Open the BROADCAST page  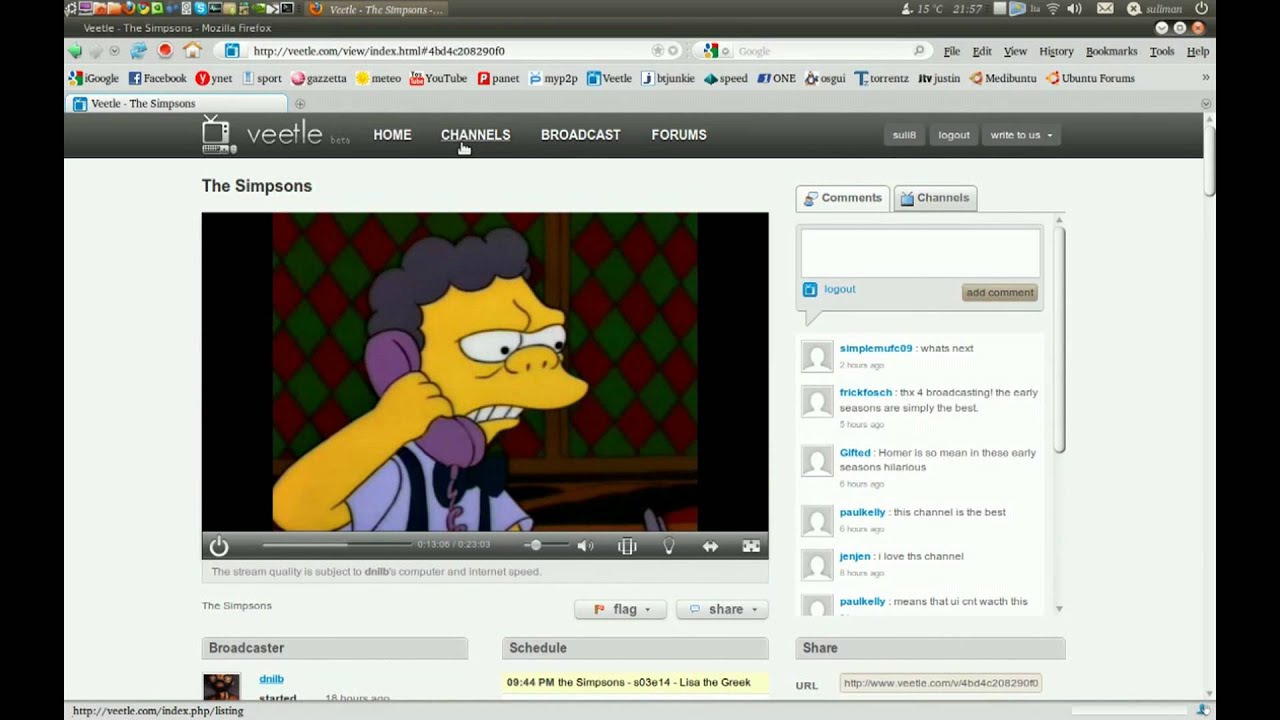[580, 135]
